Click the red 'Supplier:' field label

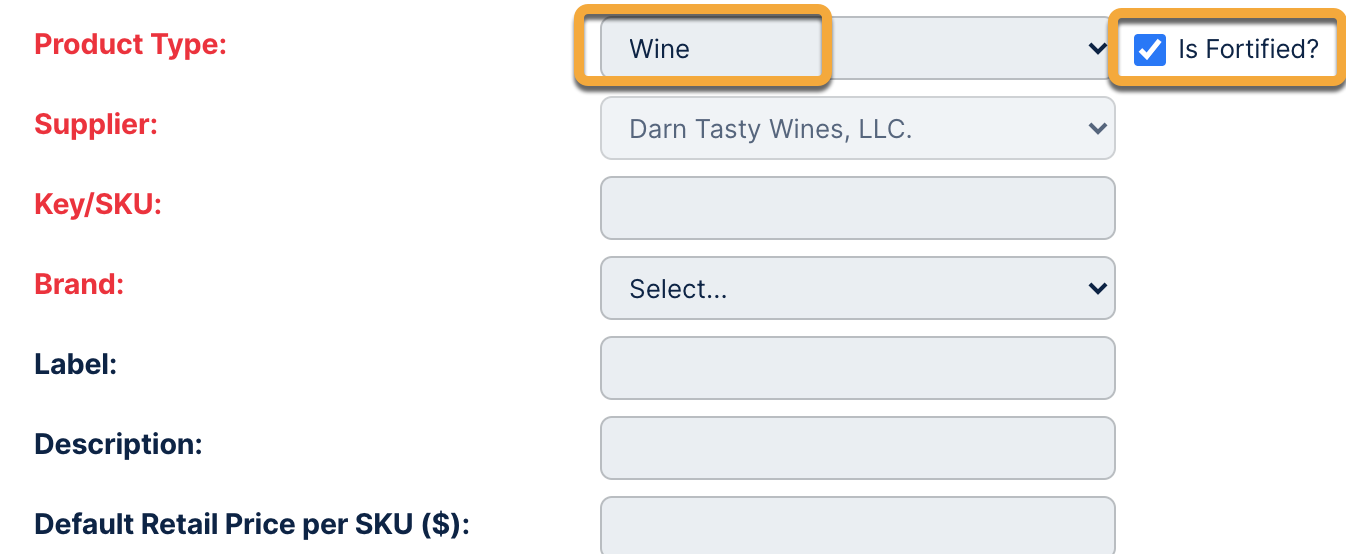[96, 125]
